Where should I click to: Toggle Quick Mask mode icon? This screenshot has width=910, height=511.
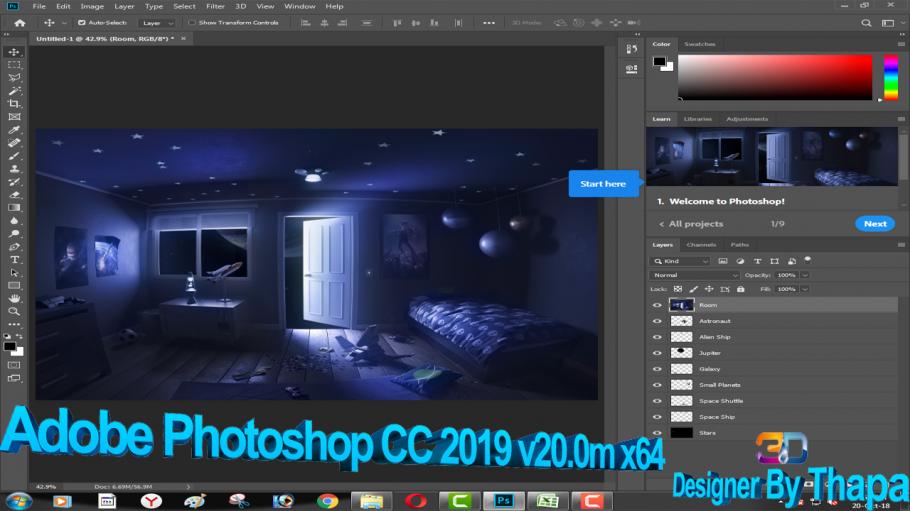pos(14,365)
